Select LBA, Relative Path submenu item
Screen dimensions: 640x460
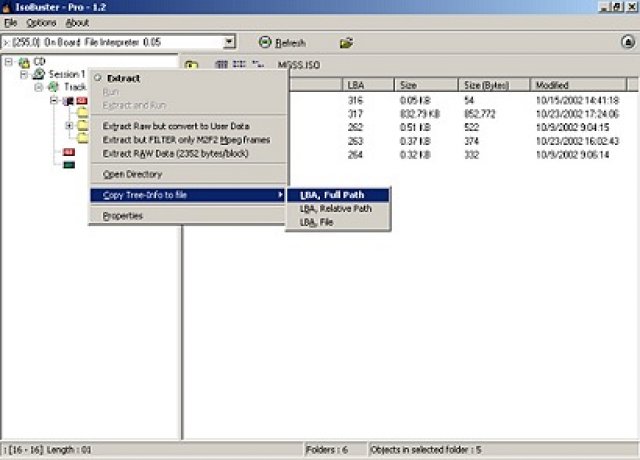[x=338, y=209]
